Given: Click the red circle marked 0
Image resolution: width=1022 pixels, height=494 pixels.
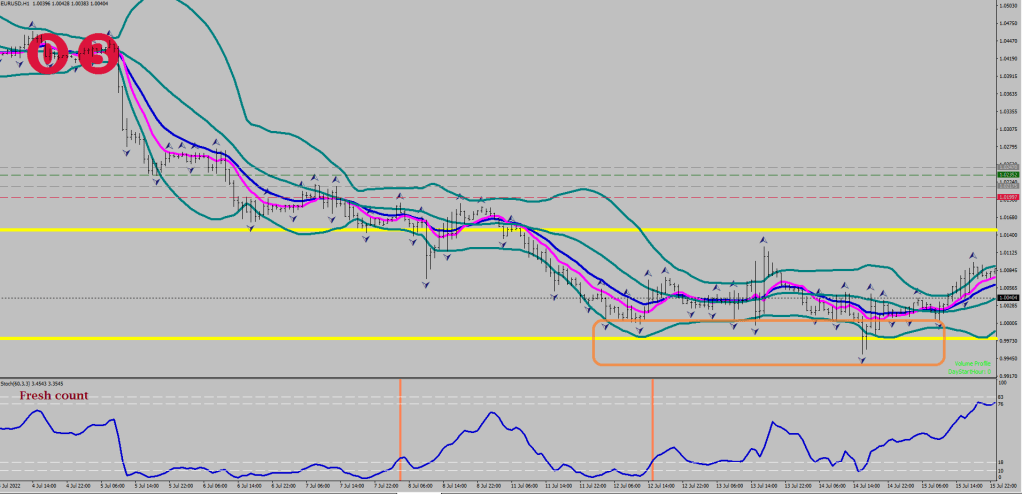Looking at the screenshot, I should tap(46, 55).
